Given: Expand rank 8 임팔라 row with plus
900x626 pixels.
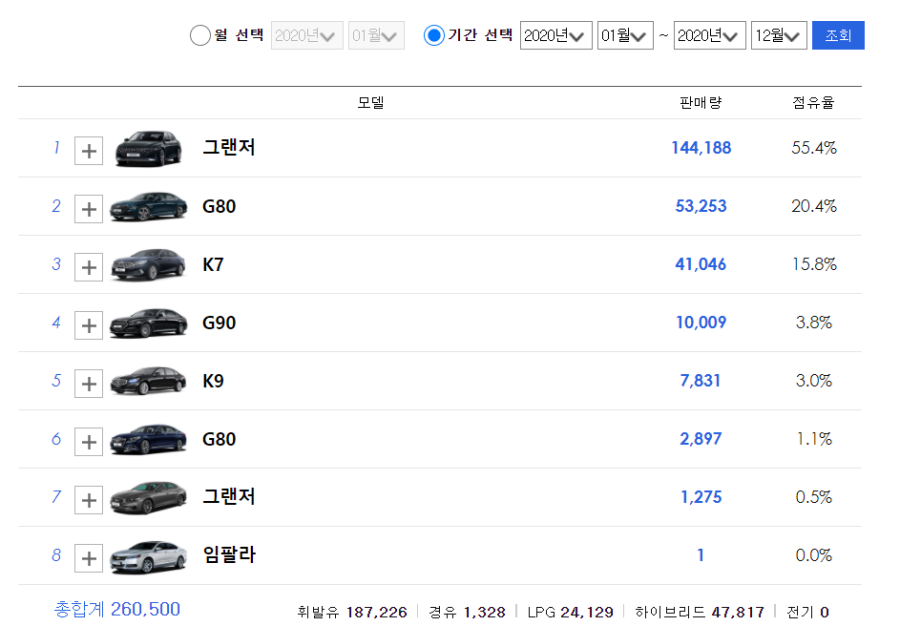Looking at the screenshot, I should (88, 558).
